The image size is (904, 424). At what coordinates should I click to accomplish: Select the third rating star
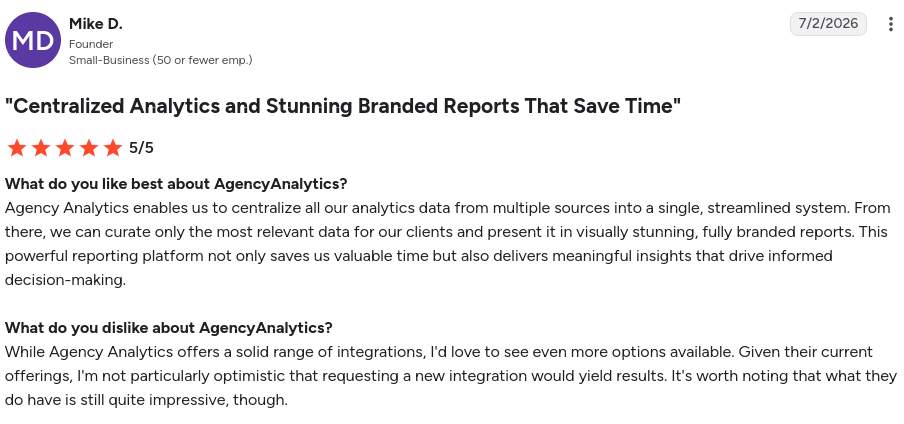(x=65, y=148)
